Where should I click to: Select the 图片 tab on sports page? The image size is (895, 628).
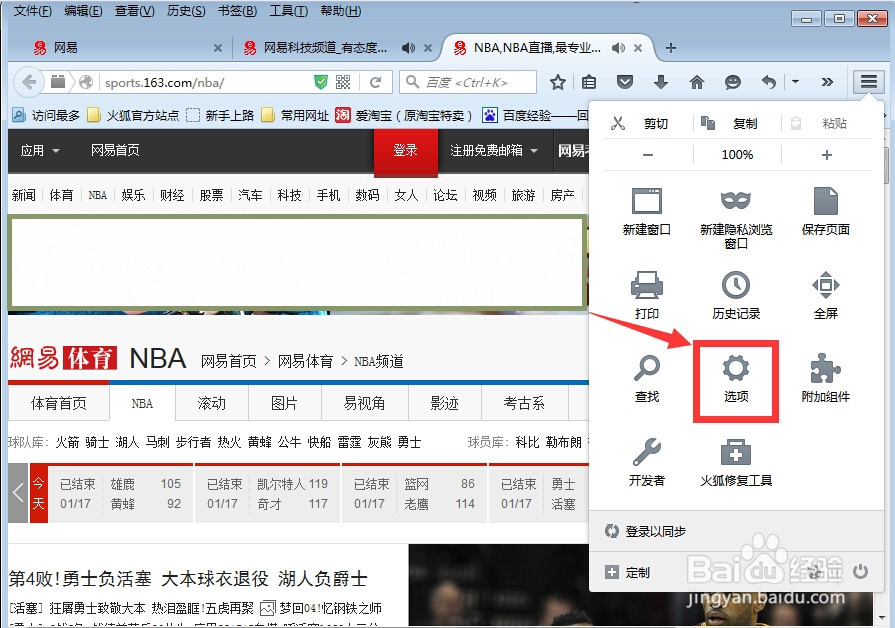point(284,404)
